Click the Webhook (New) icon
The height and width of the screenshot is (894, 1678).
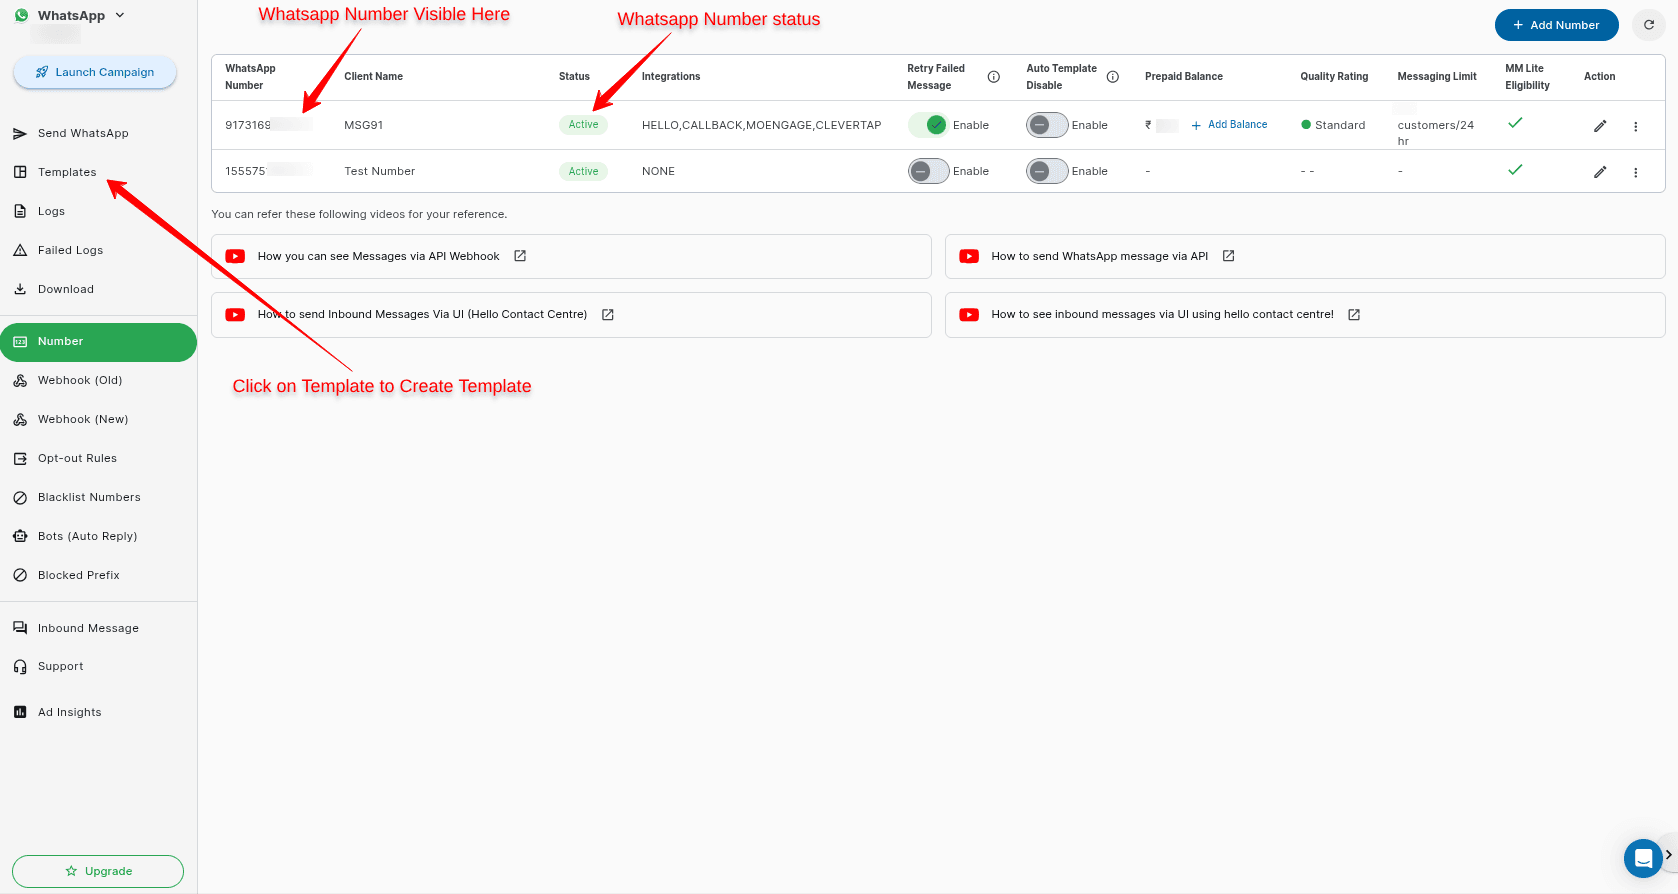20,419
